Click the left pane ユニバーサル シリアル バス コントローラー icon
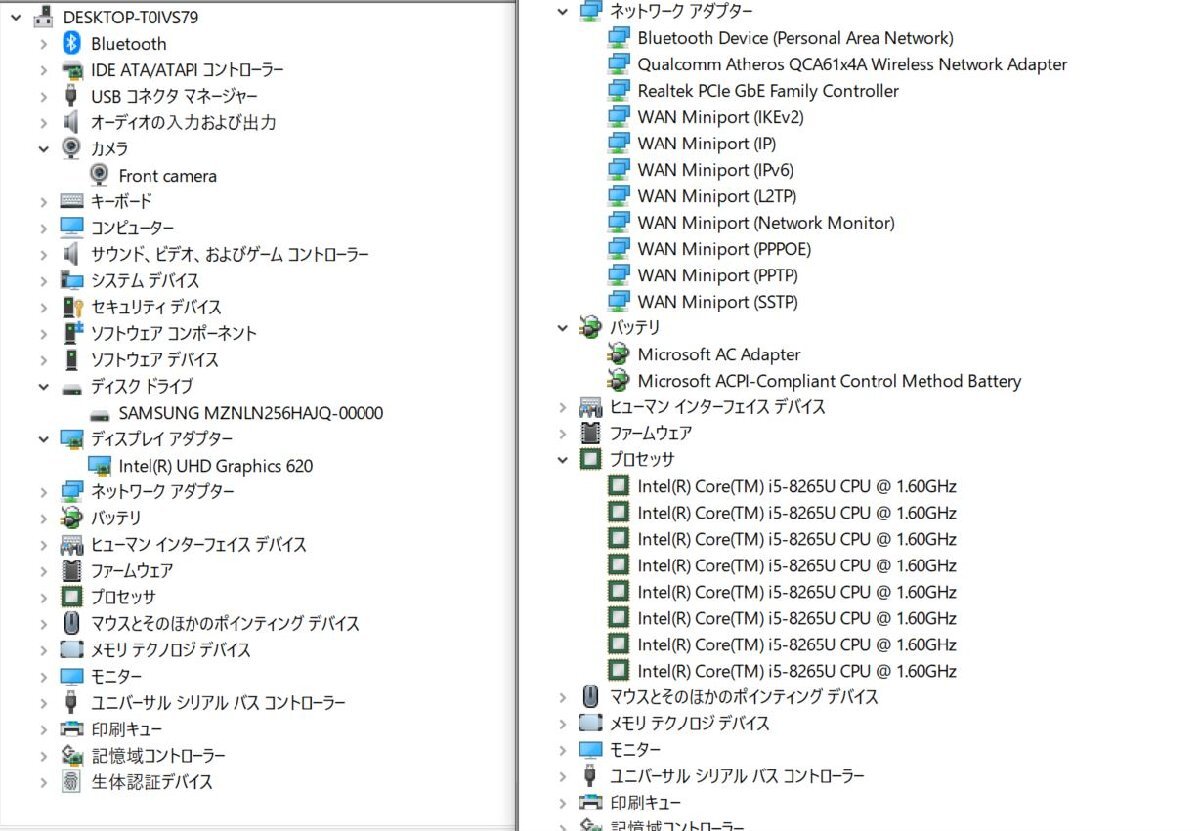This screenshot has height=831, width=1200. point(71,702)
